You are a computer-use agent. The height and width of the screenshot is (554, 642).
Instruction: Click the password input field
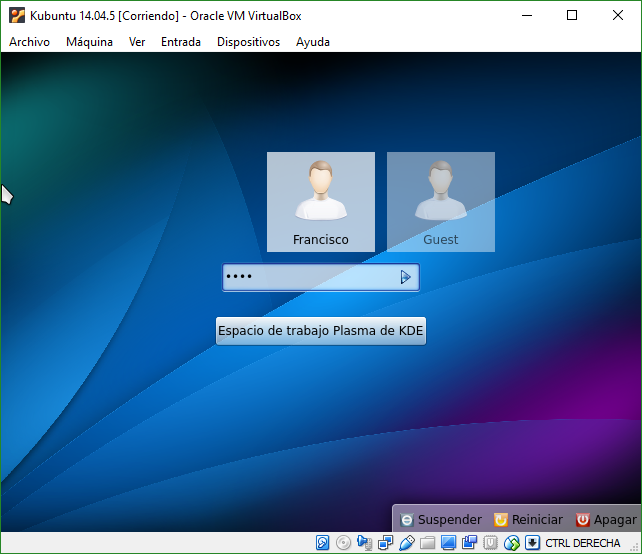point(308,277)
